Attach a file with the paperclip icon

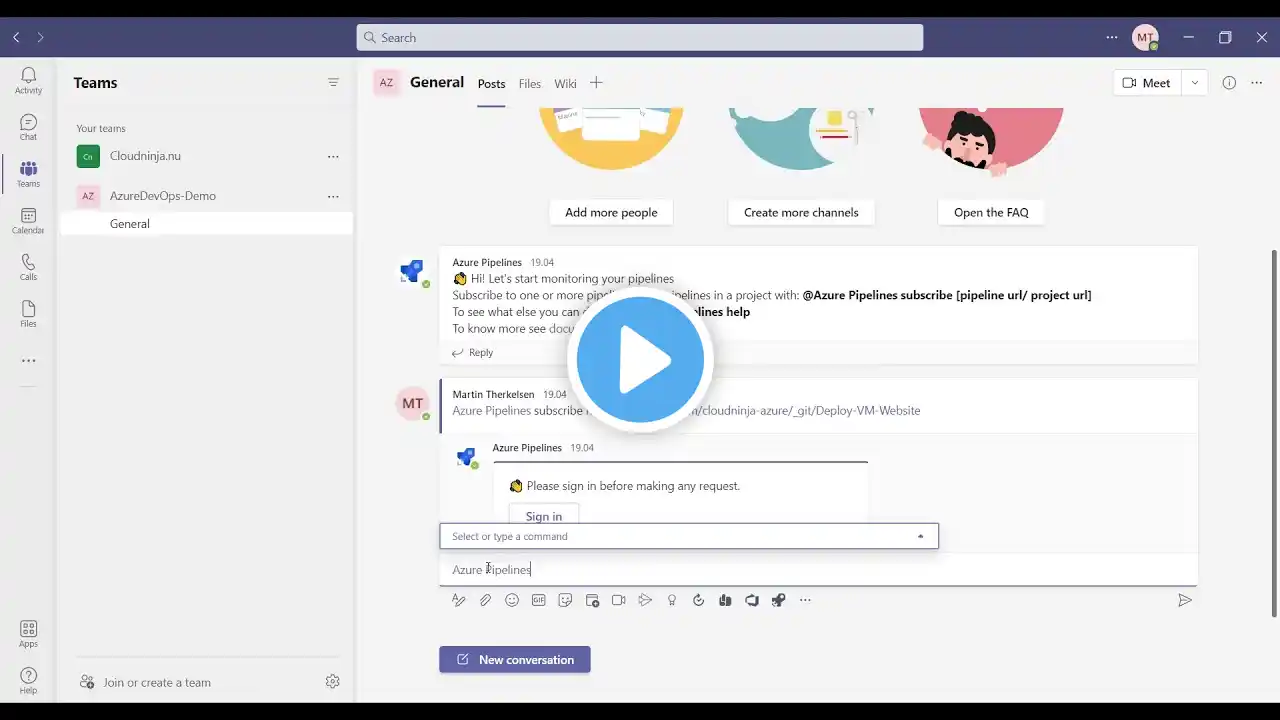(x=485, y=600)
